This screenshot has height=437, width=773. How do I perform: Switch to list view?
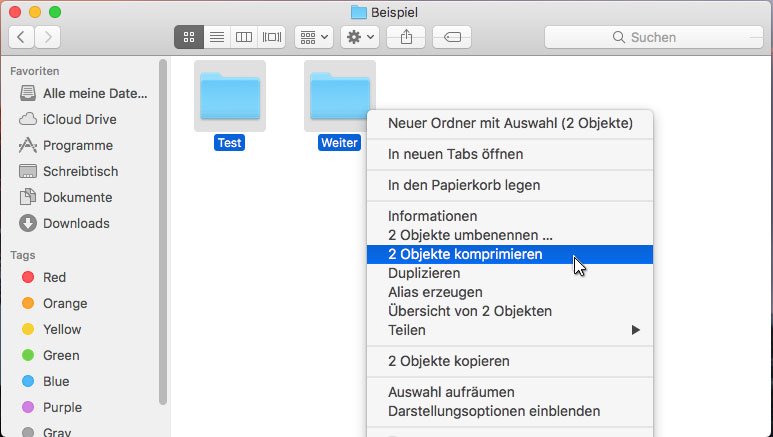click(x=217, y=37)
